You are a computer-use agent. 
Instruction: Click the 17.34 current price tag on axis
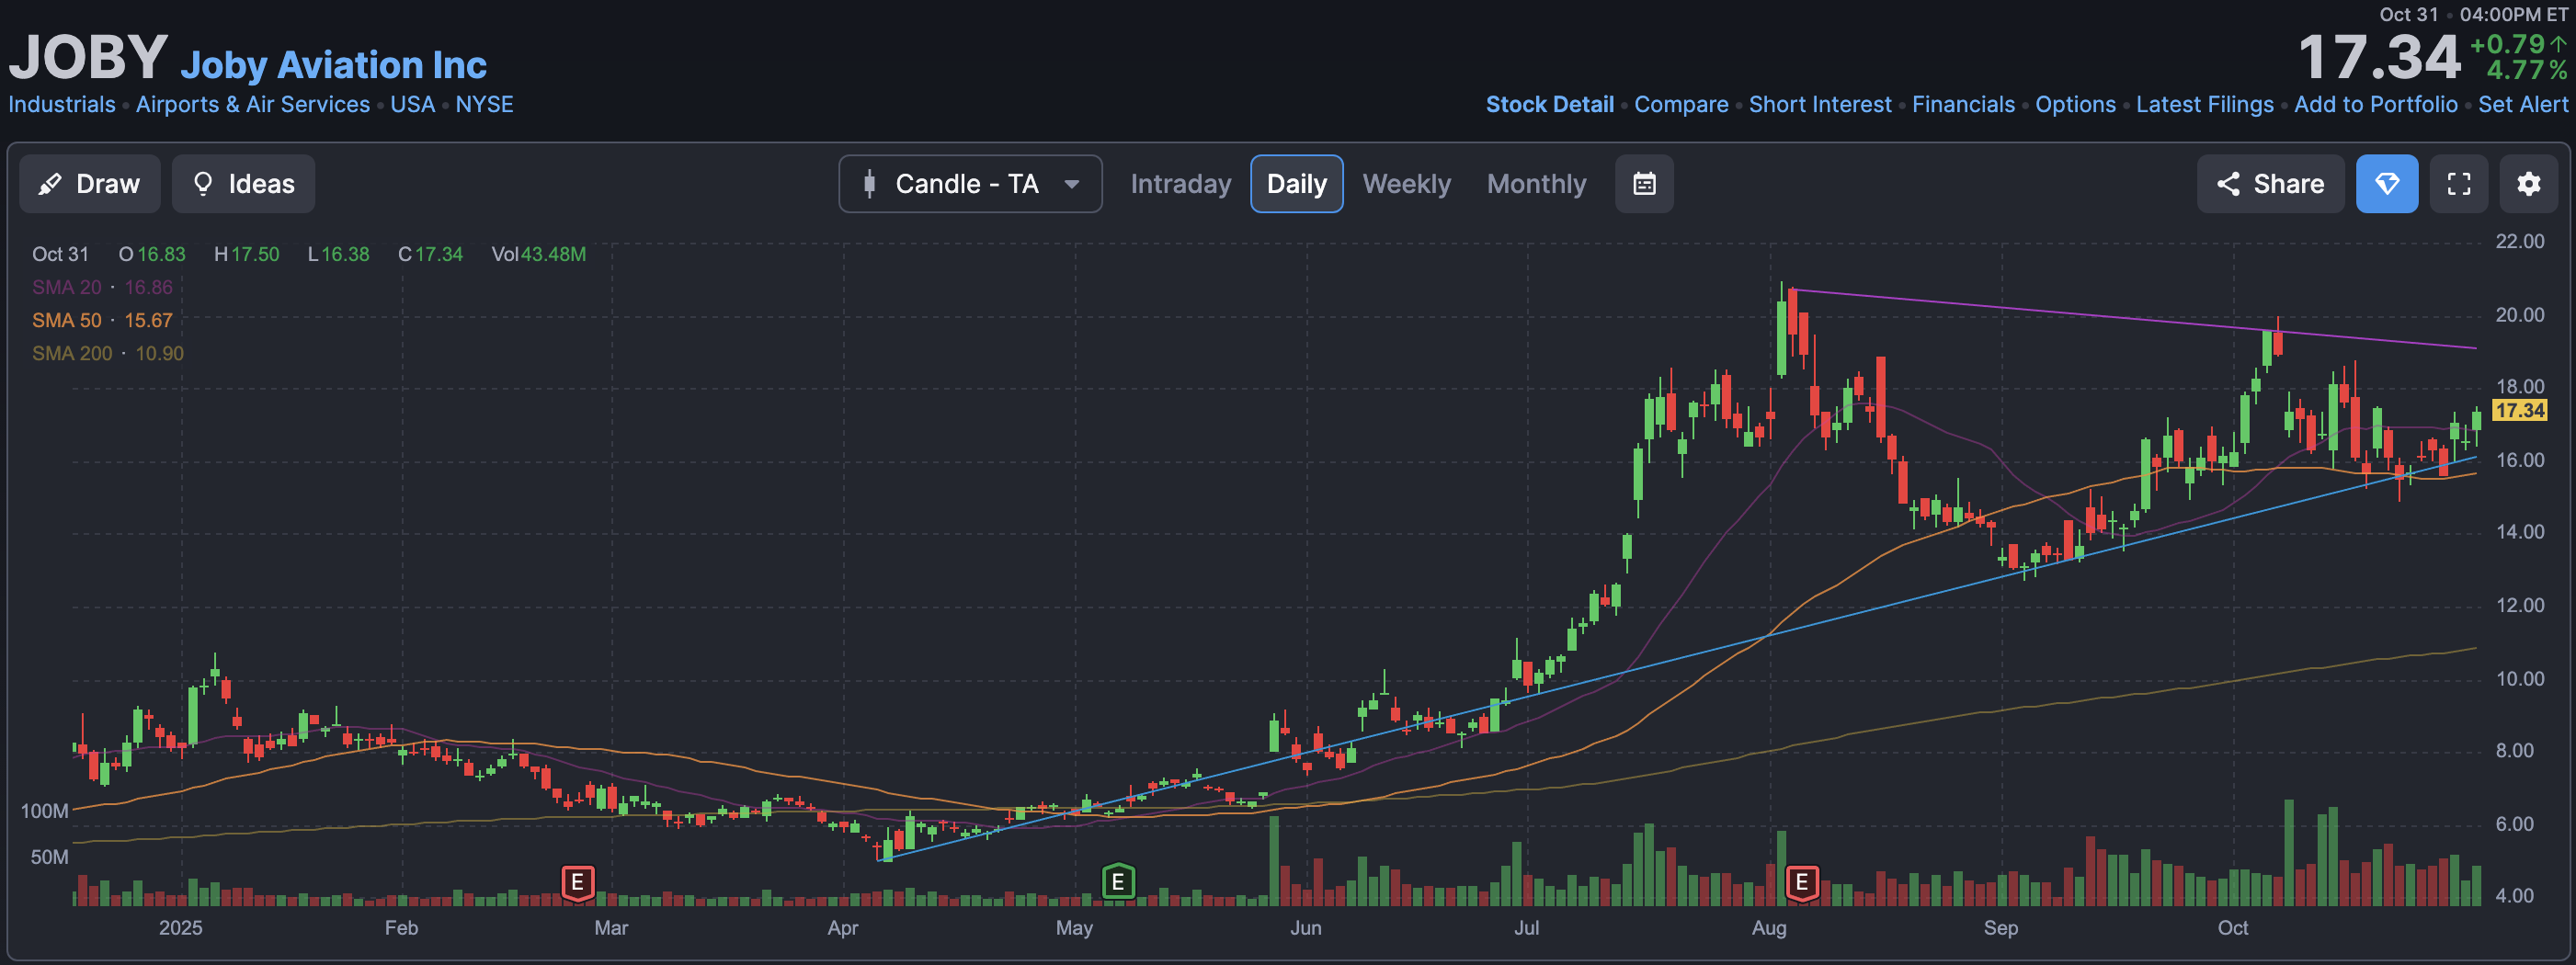(x=2519, y=411)
